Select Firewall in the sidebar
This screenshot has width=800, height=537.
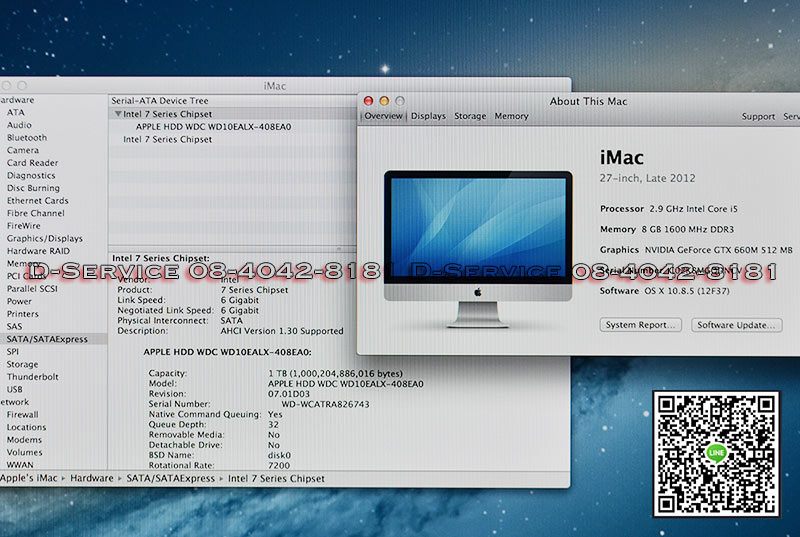tap(22, 415)
